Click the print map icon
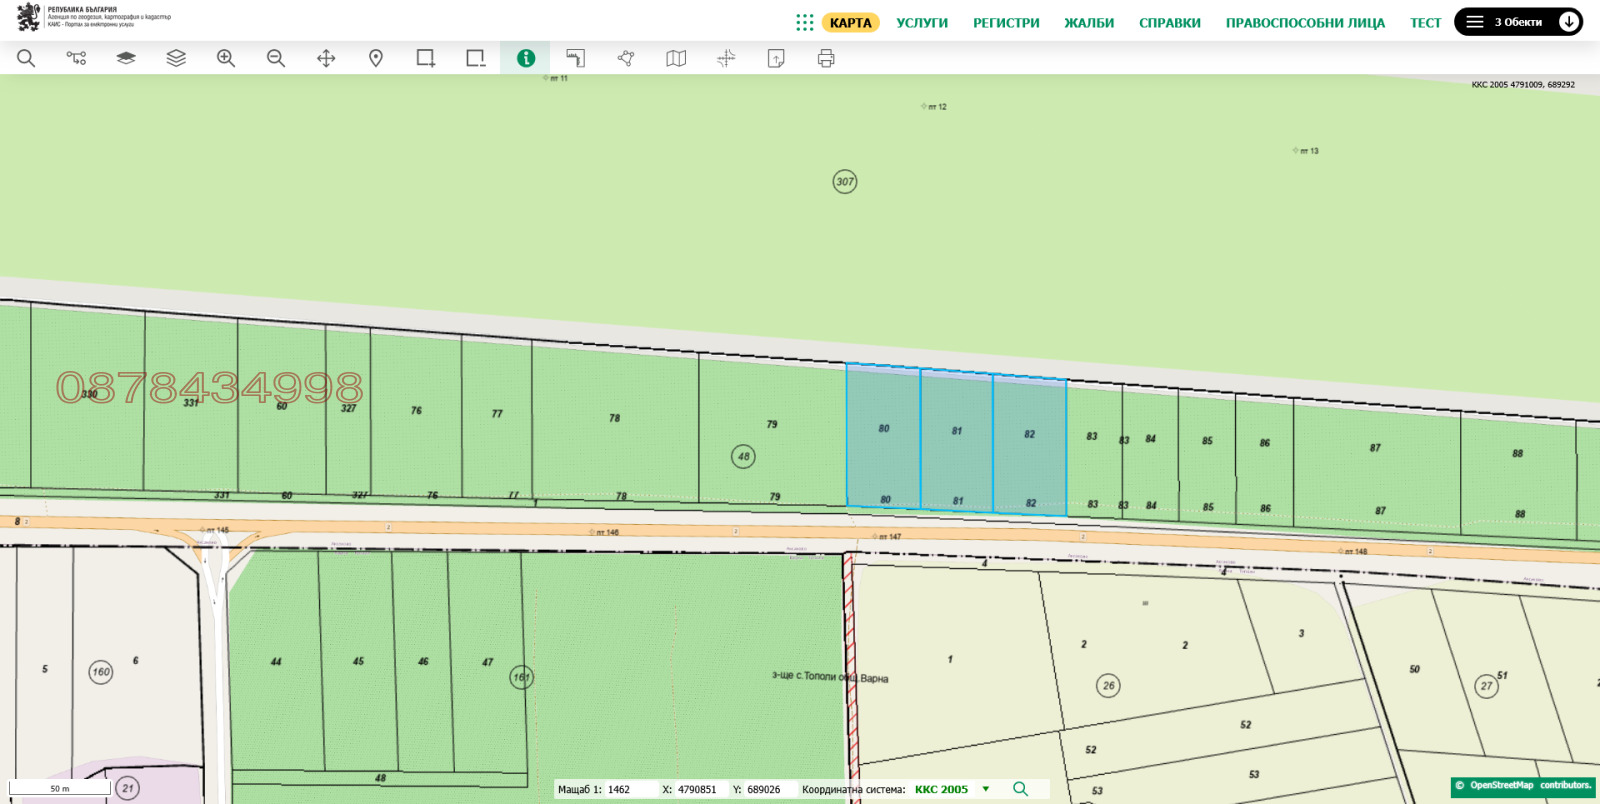Screen dimensions: 1600x804 click(826, 58)
